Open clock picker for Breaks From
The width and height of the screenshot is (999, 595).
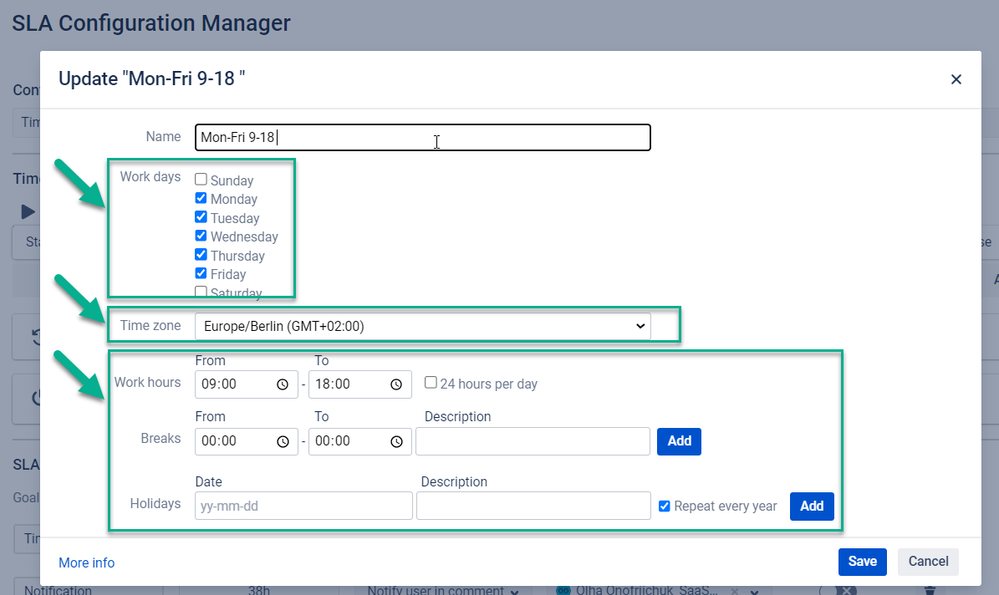282,441
